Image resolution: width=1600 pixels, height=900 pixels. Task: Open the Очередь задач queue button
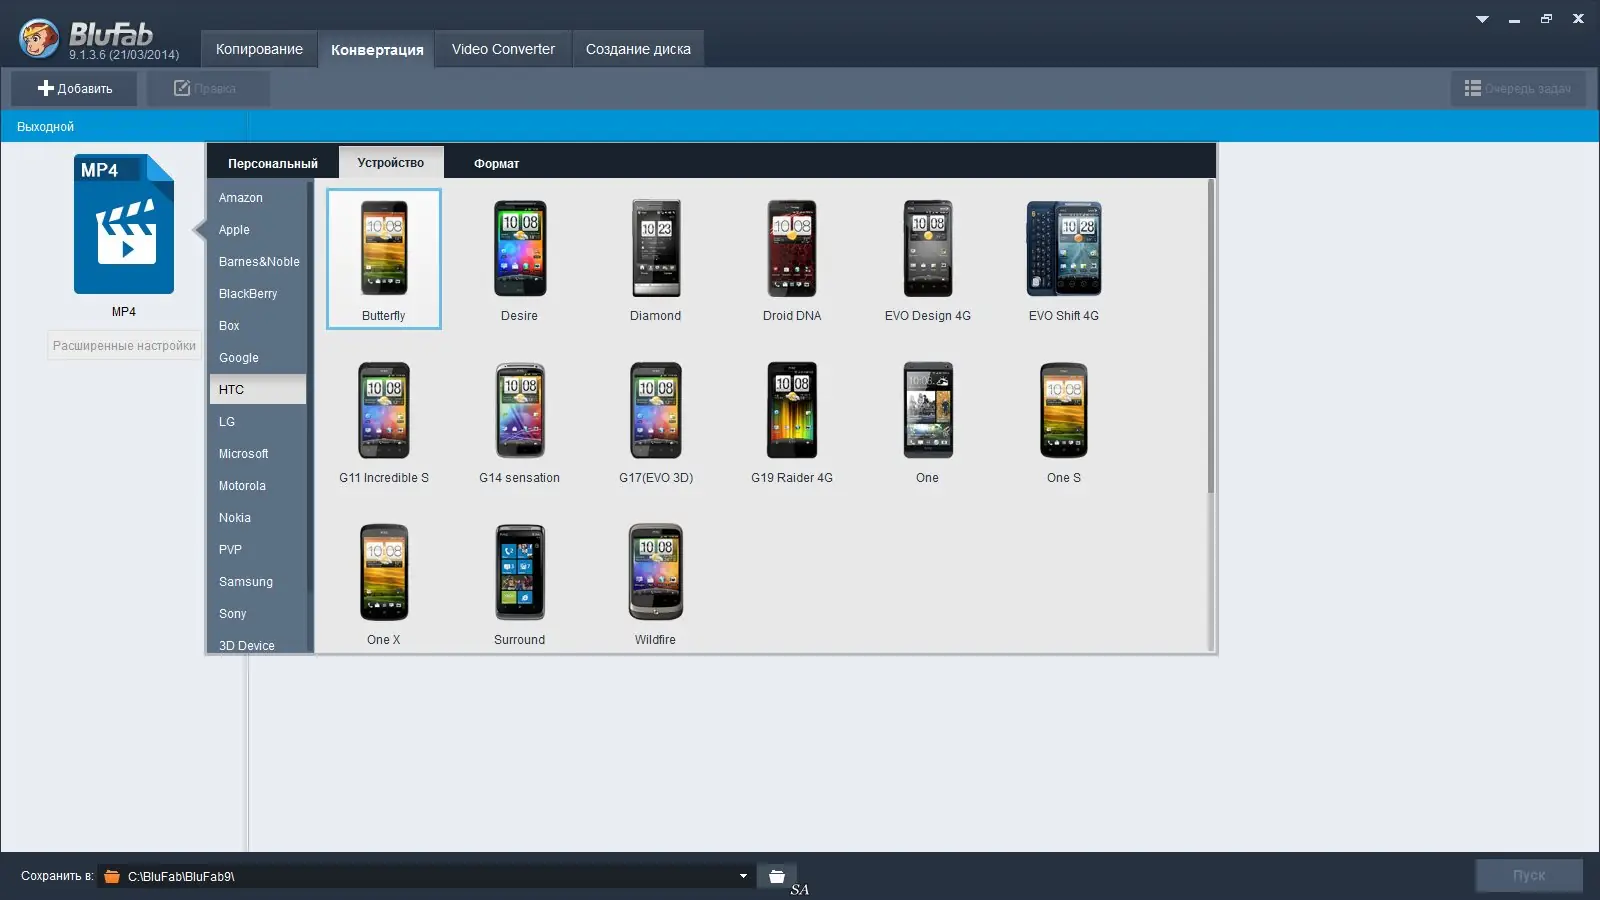[x=1518, y=88]
